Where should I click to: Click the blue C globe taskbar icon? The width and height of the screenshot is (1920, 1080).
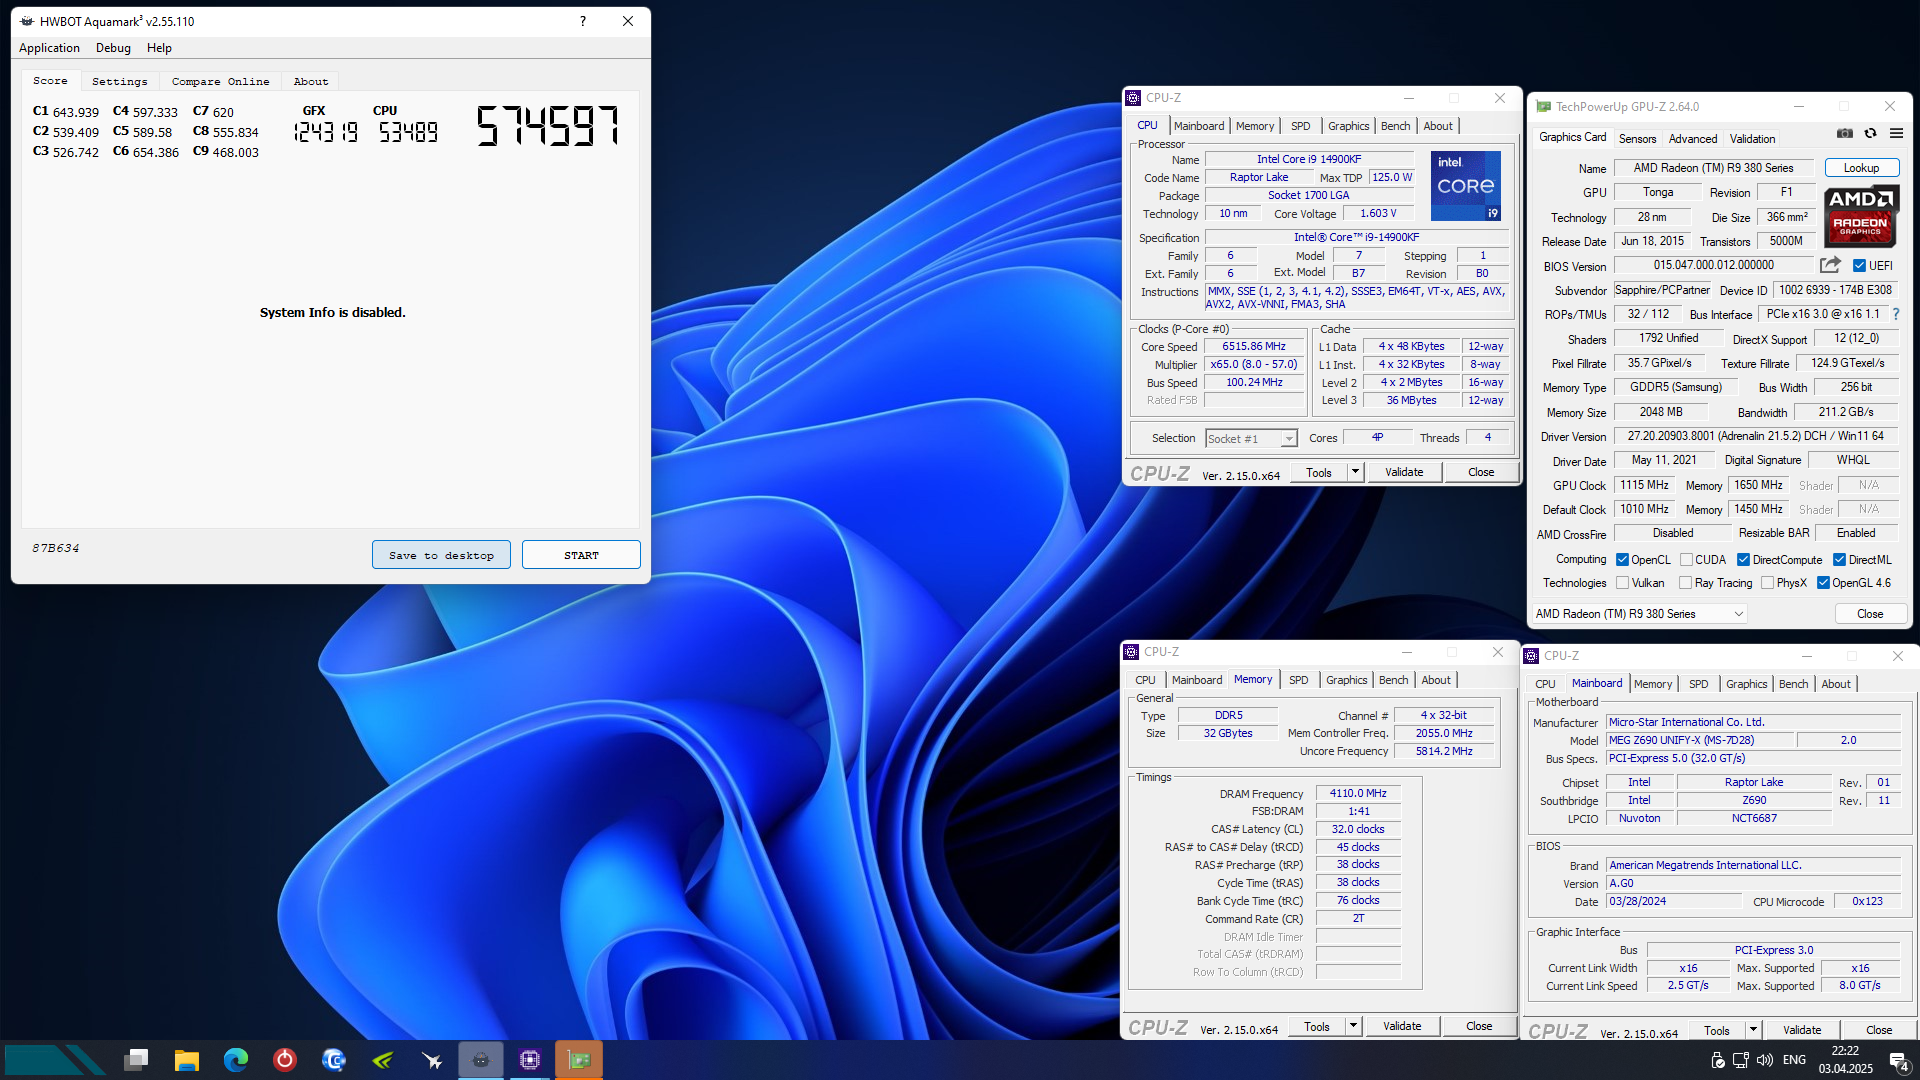click(x=333, y=1060)
